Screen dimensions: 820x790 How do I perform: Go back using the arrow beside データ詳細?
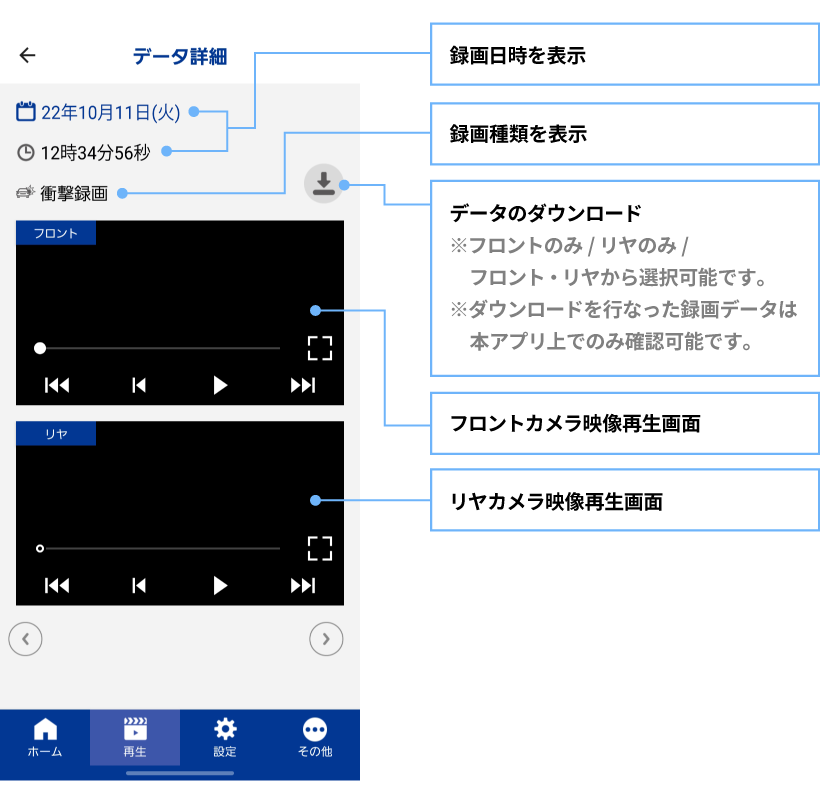(x=27, y=55)
